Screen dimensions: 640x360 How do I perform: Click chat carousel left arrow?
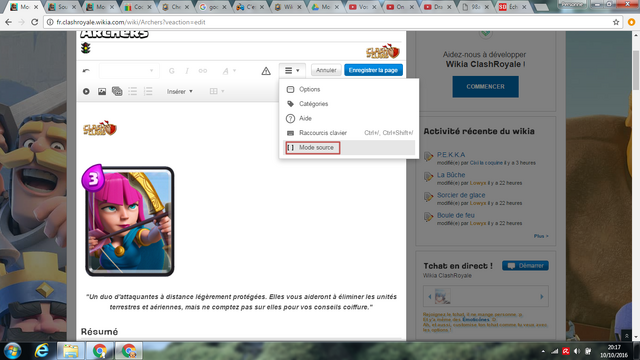click(x=430, y=297)
